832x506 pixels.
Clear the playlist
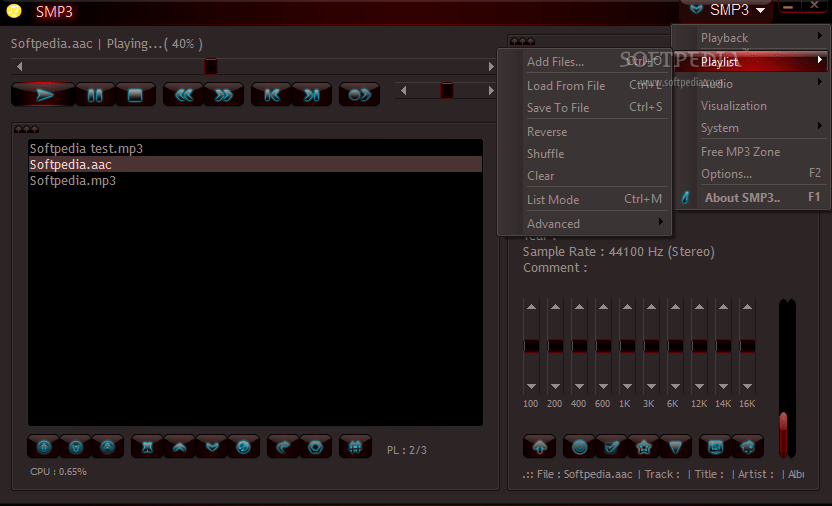584,176
